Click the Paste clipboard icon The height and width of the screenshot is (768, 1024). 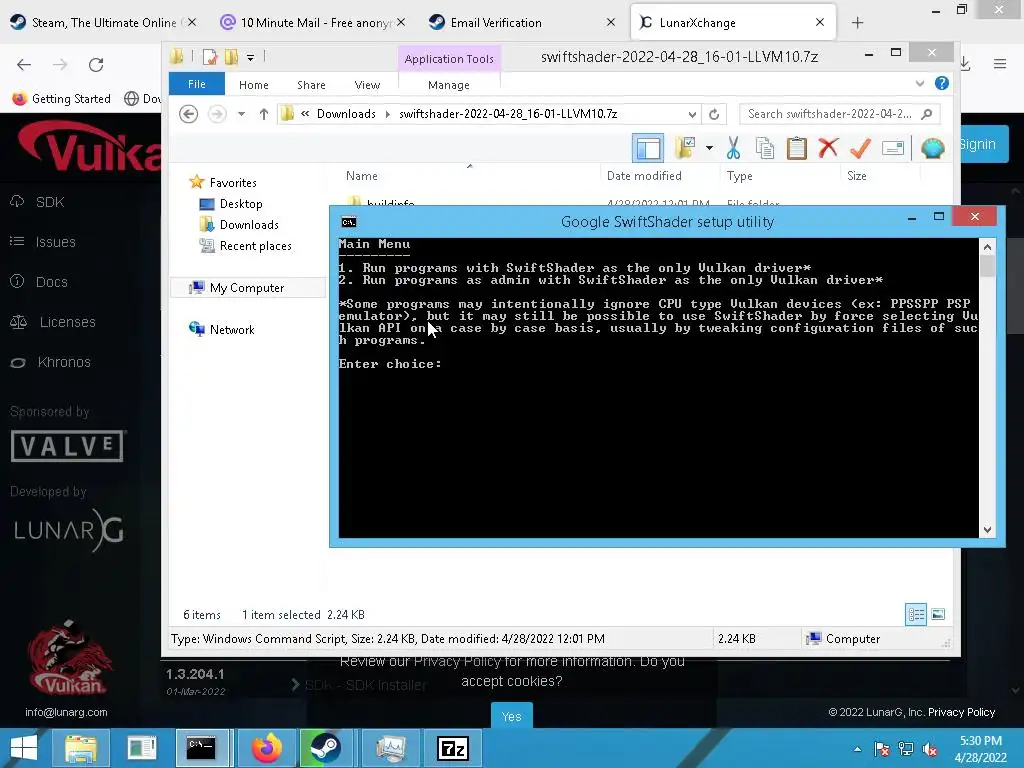[x=797, y=148]
